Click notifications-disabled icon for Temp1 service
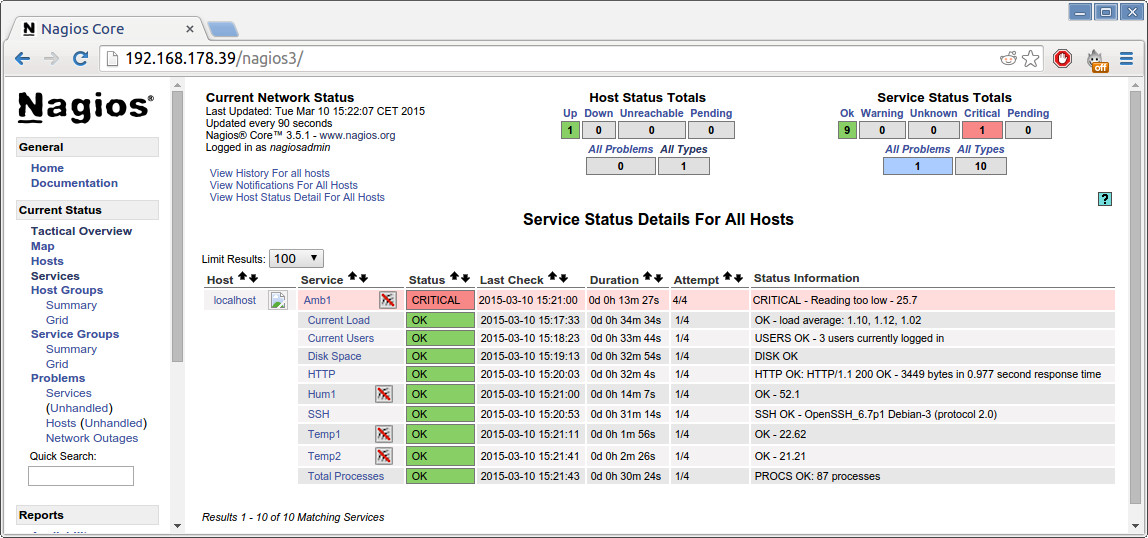 [384, 434]
